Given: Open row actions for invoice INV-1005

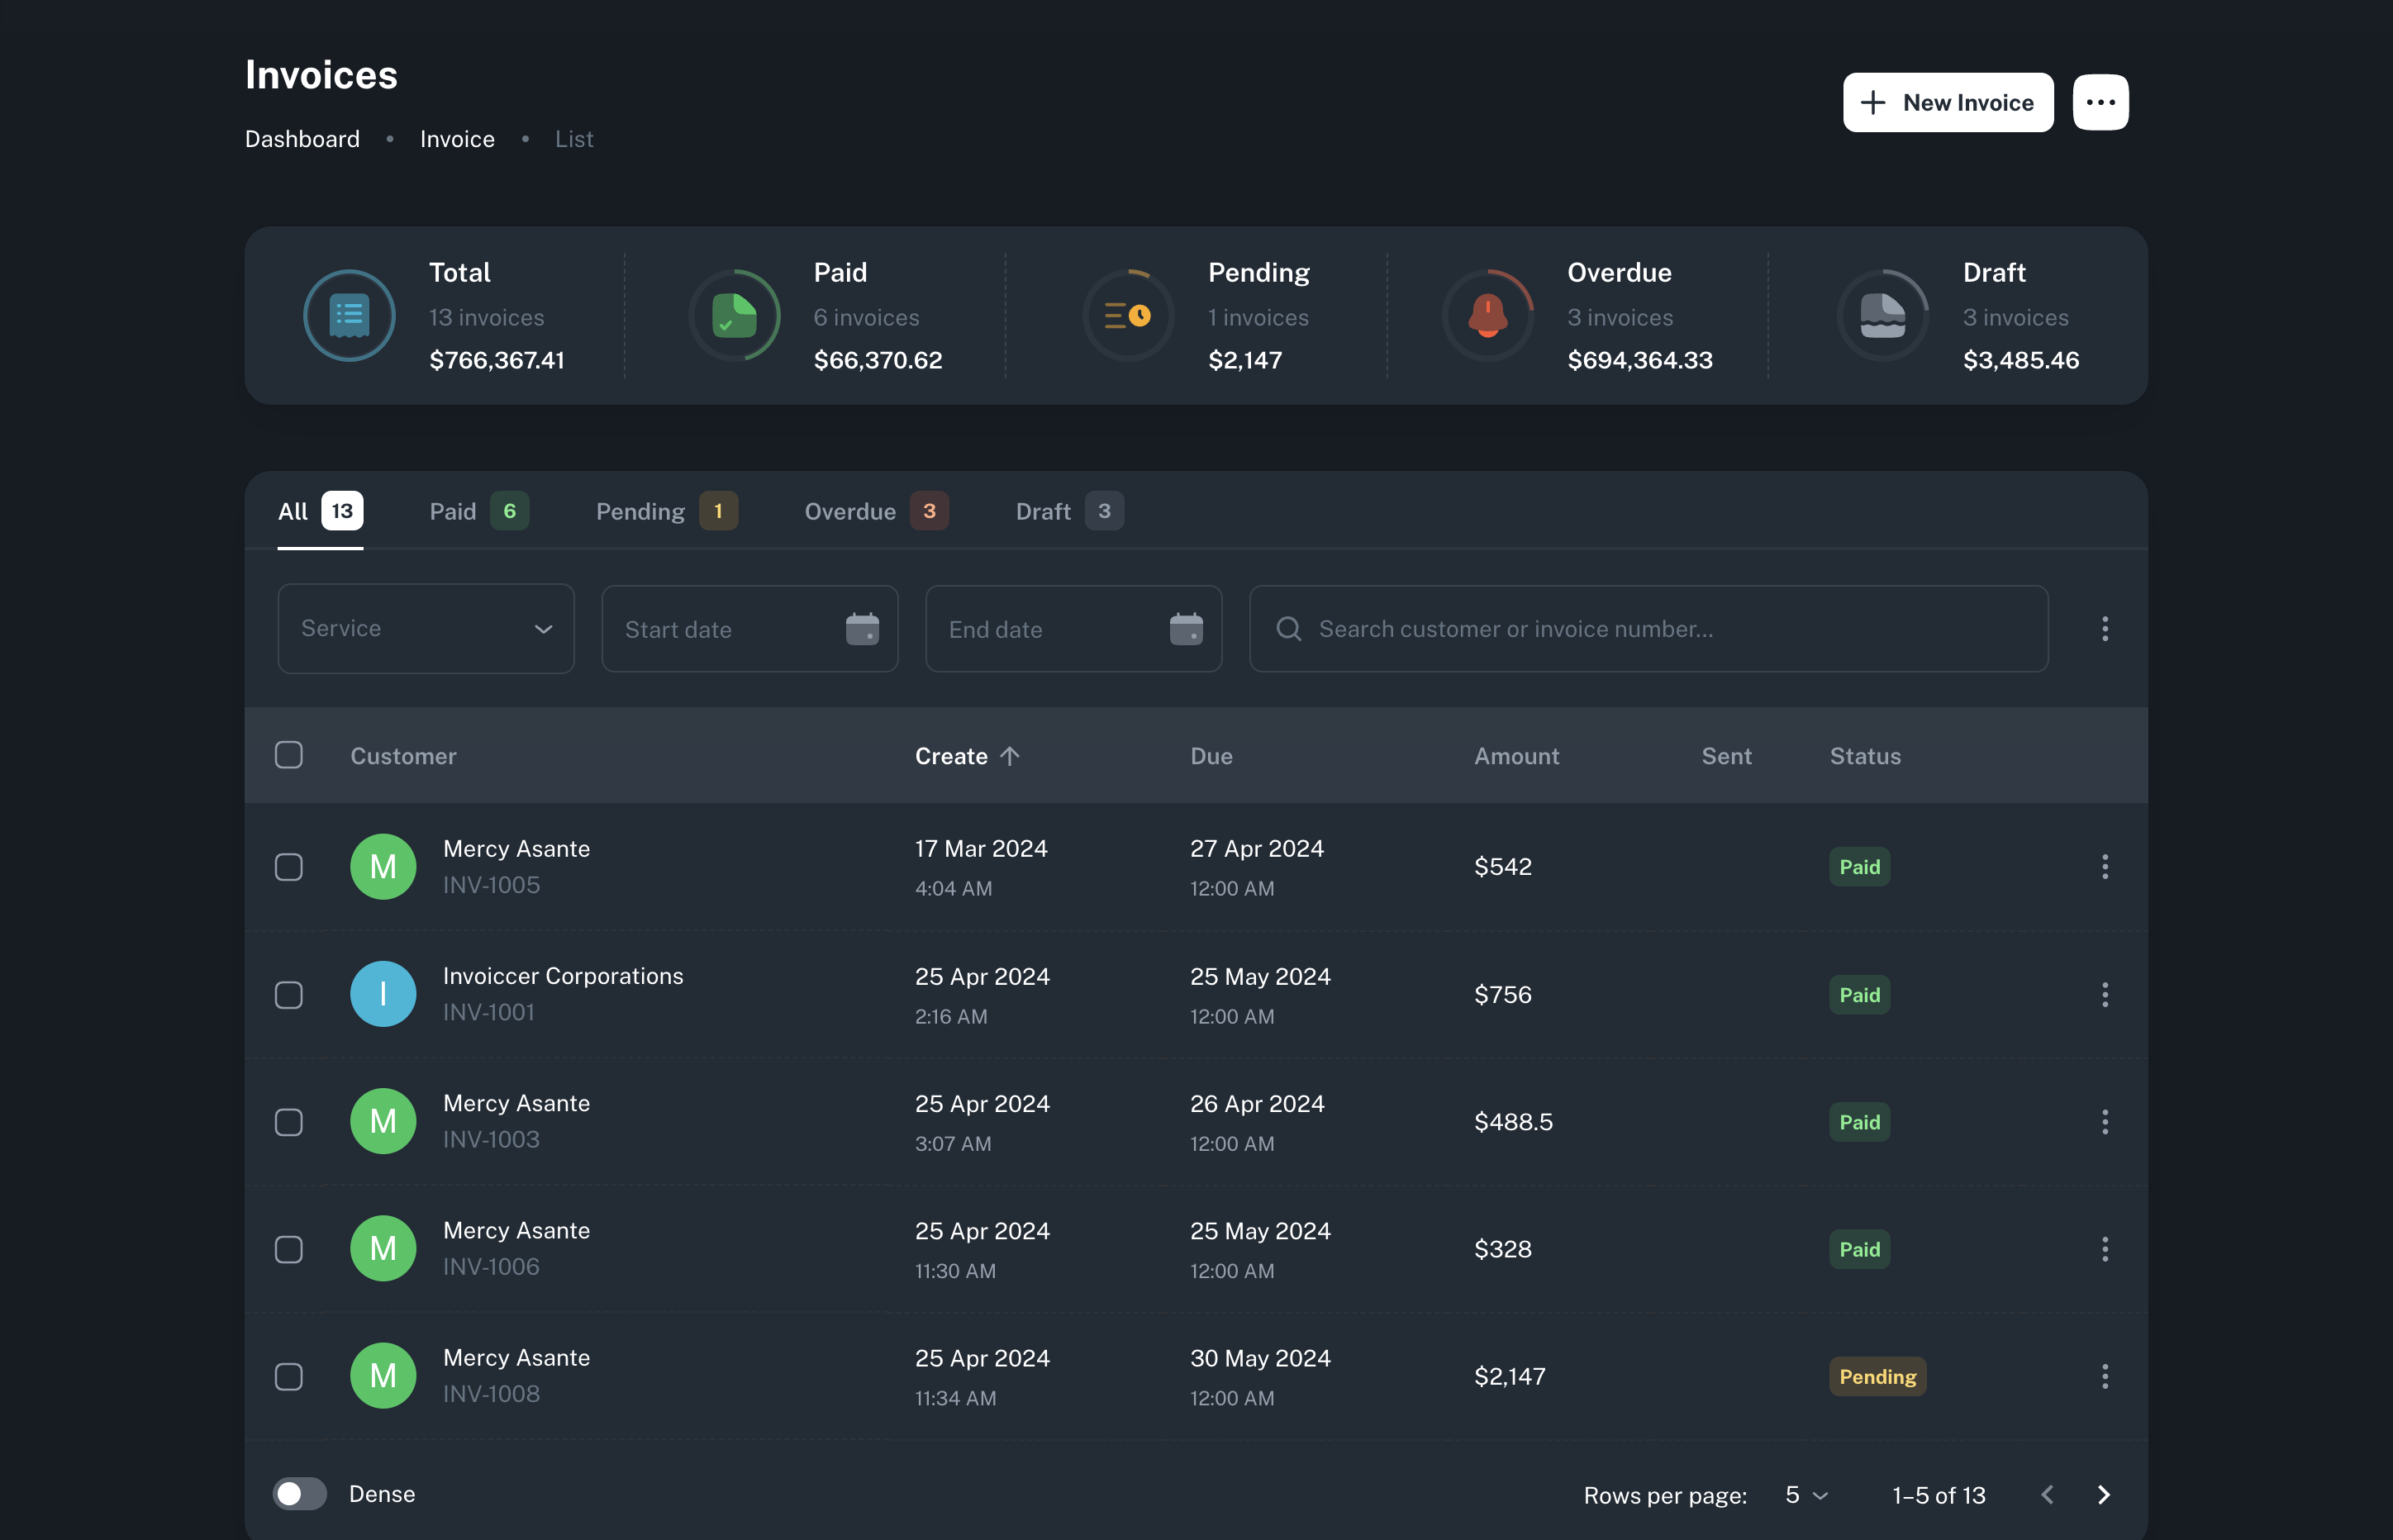Looking at the screenshot, I should (x=2105, y=867).
